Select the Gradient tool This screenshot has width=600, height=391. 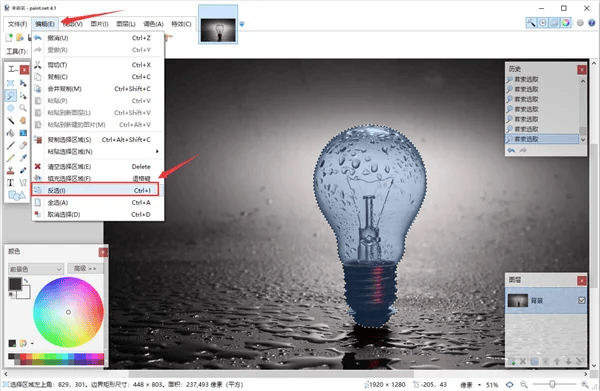[23, 133]
